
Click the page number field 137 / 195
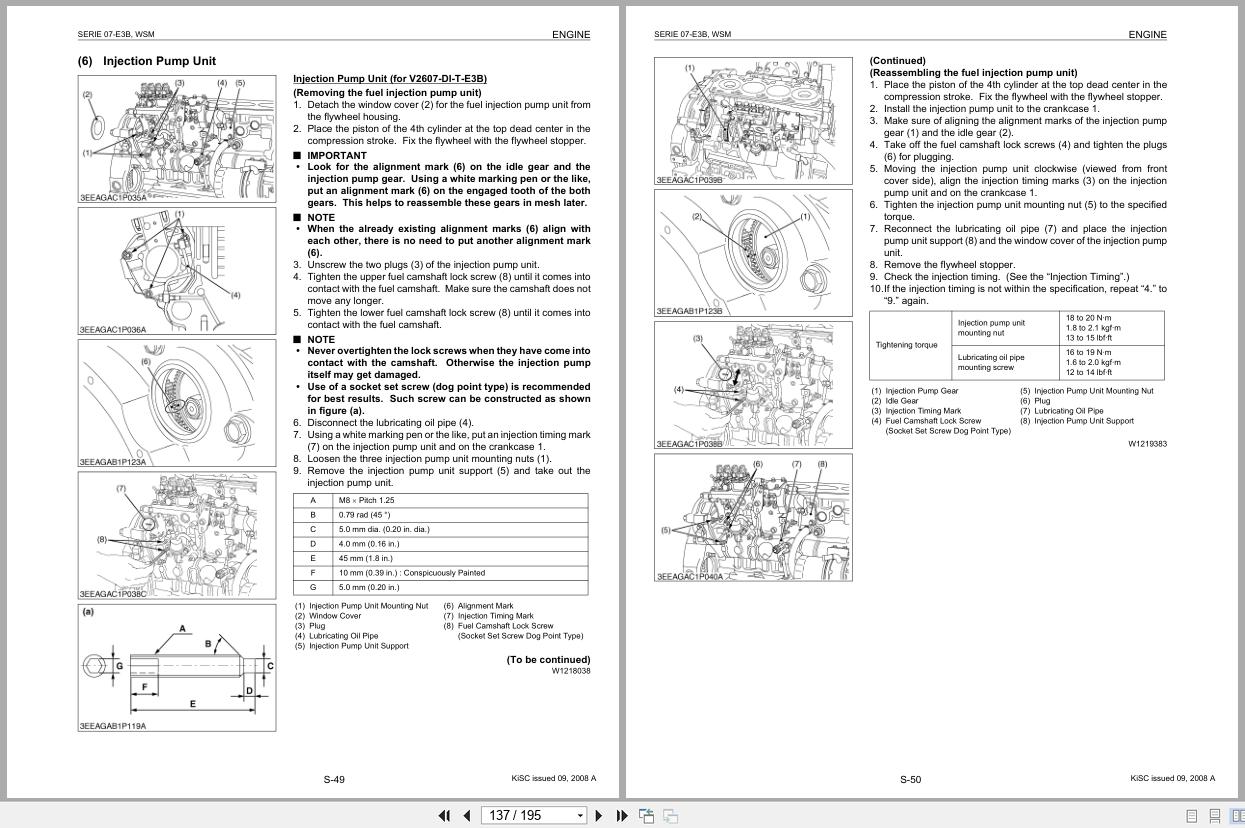[x=527, y=816]
